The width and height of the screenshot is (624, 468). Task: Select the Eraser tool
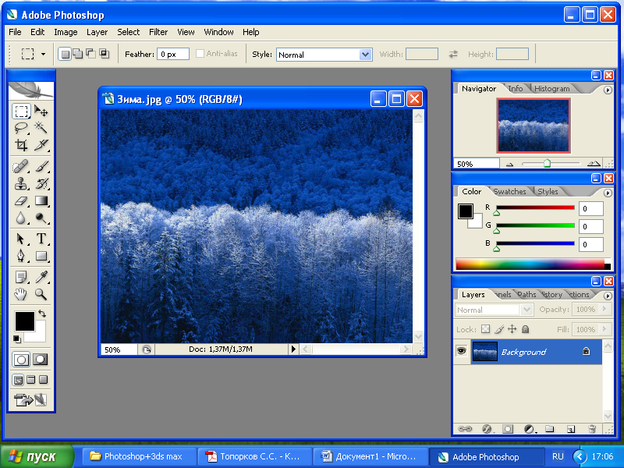pyautogui.click(x=21, y=201)
